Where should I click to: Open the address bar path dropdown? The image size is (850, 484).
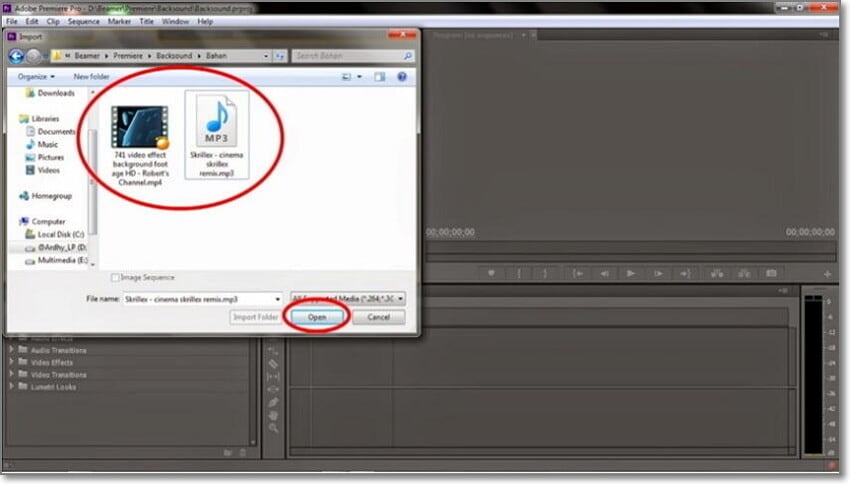(x=266, y=56)
